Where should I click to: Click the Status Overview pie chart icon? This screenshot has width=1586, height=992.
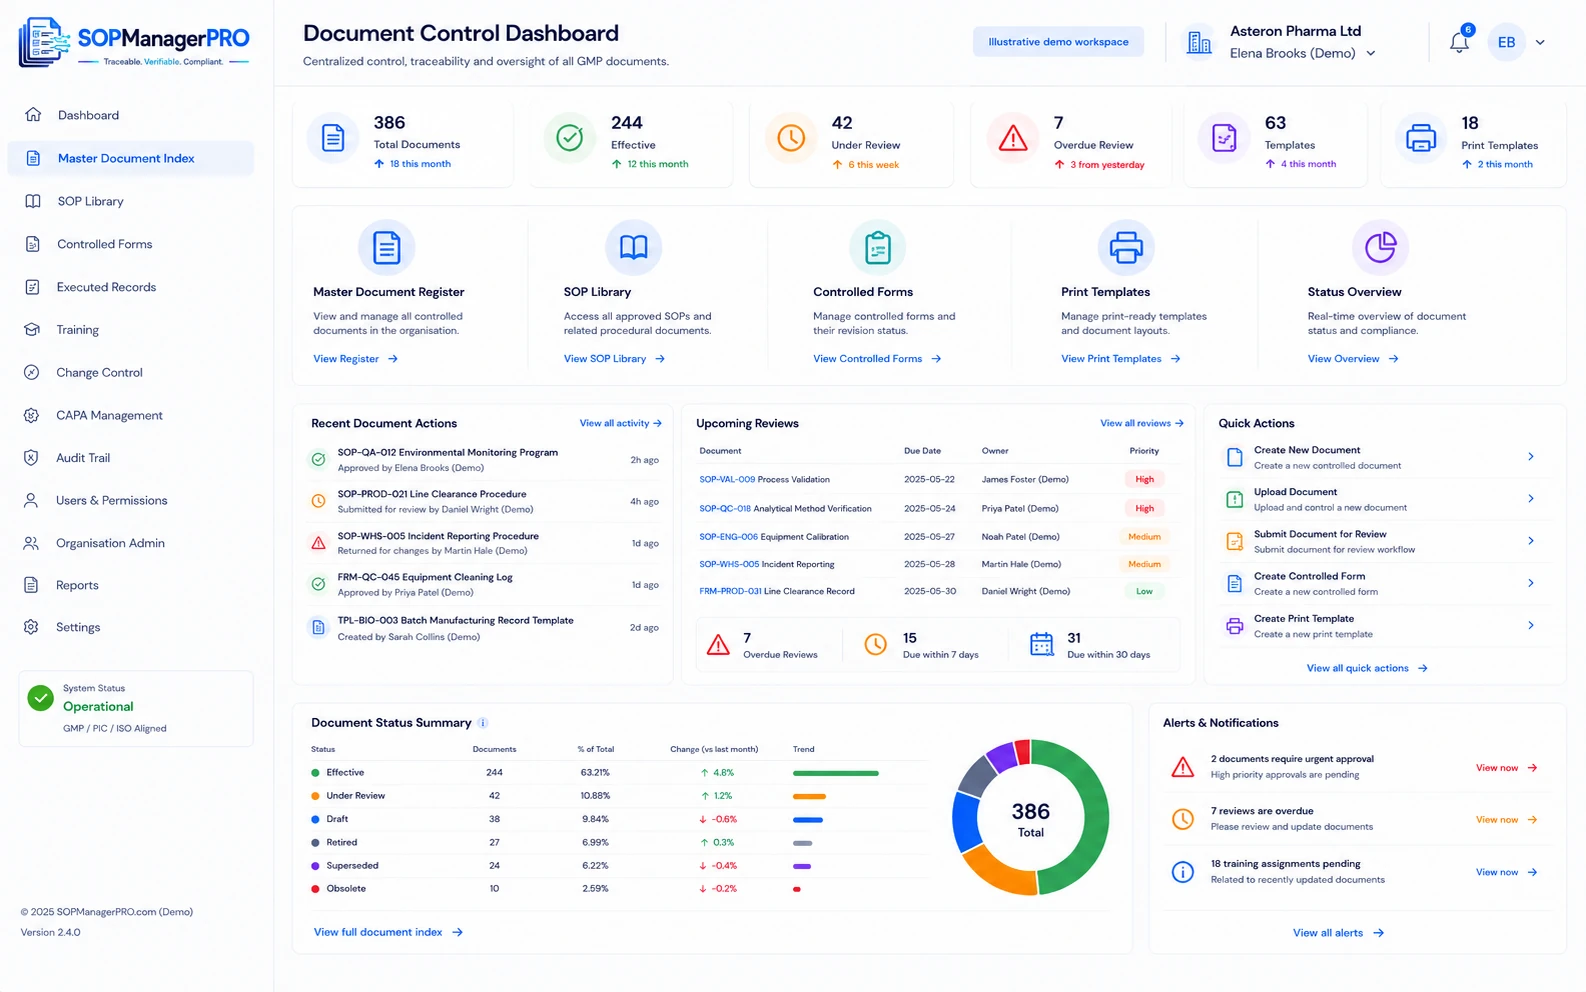point(1381,247)
